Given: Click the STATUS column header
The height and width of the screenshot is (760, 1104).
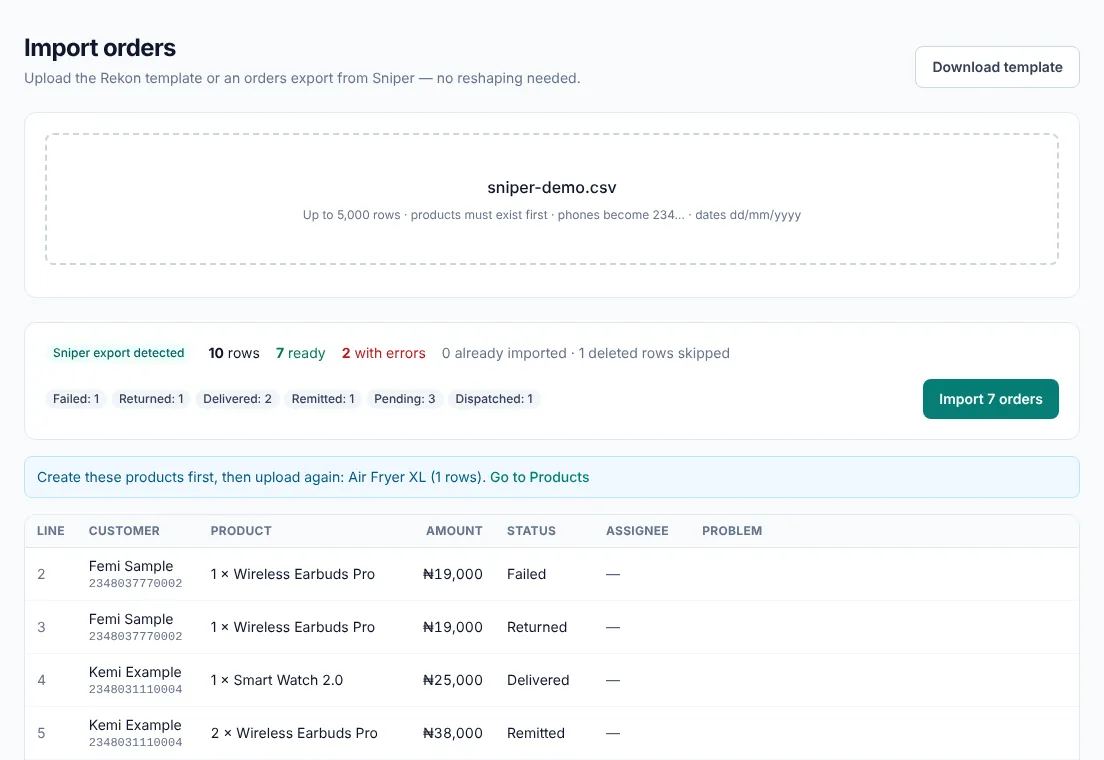Looking at the screenshot, I should (532, 530).
